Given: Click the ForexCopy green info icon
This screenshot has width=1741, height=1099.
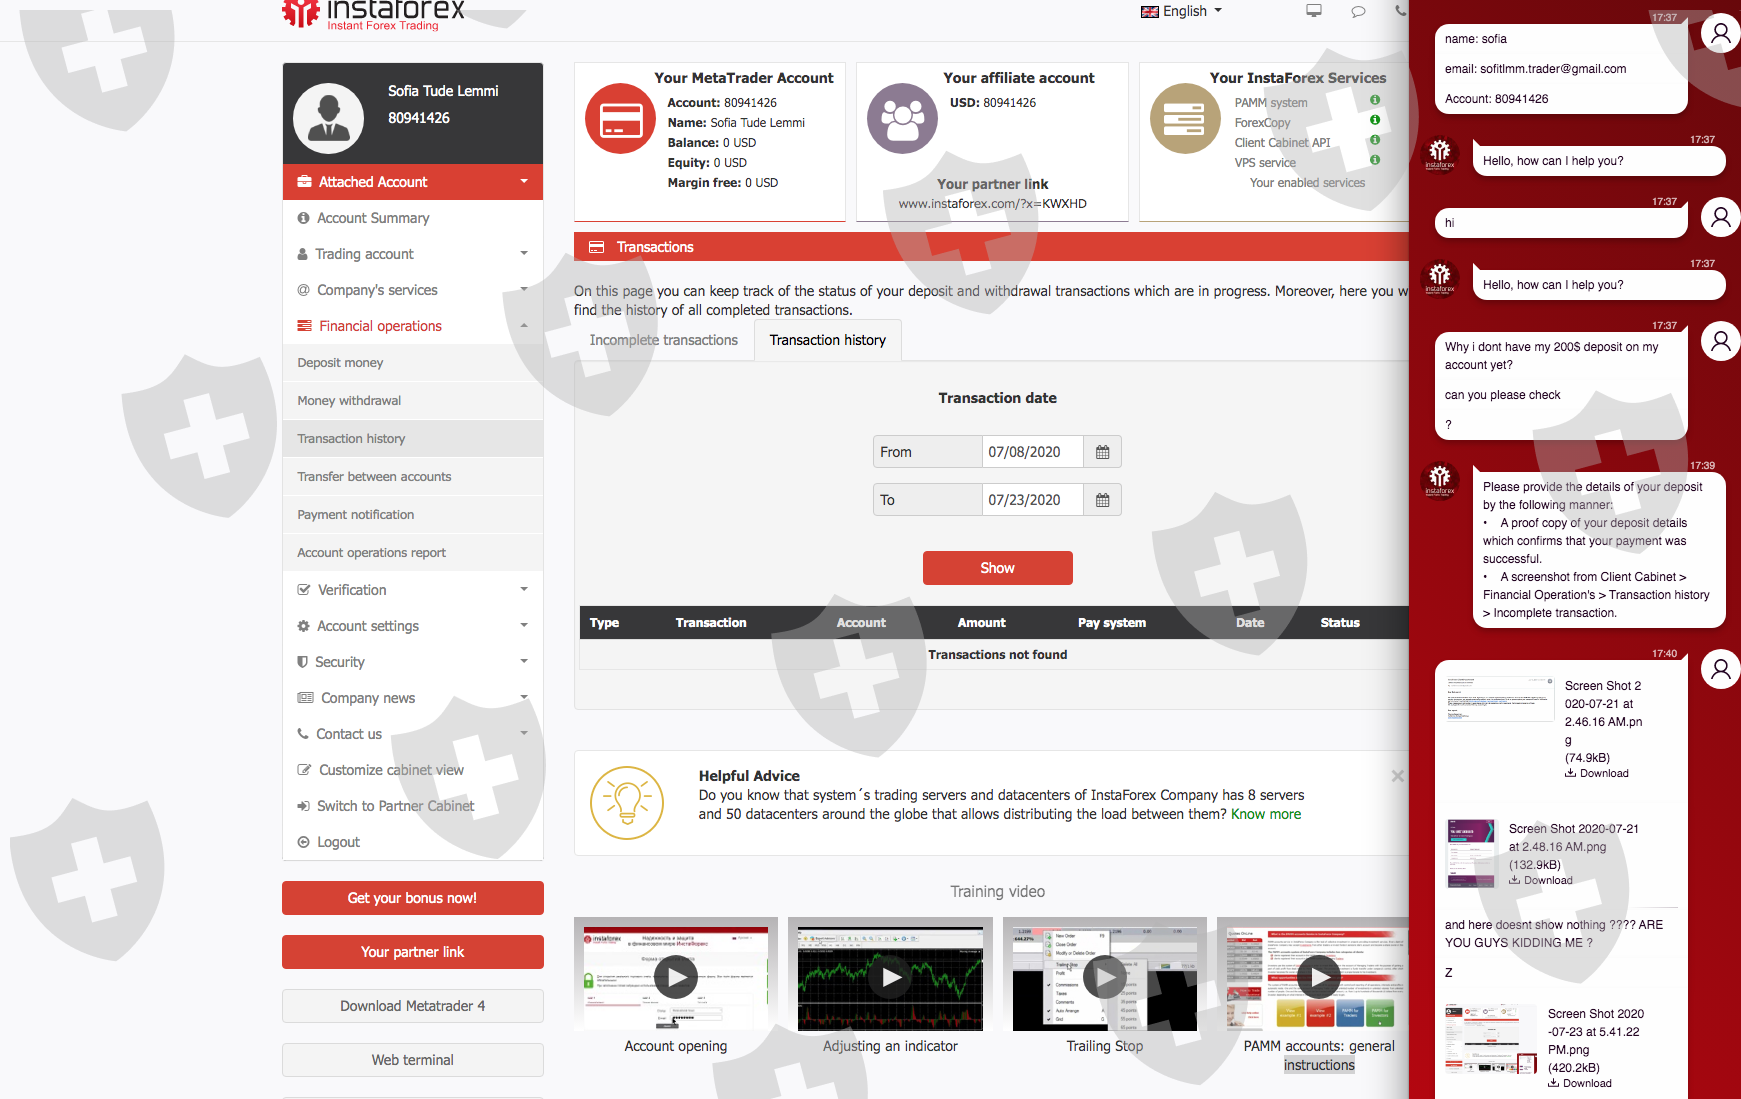Looking at the screenshot, I should 1375,120.
